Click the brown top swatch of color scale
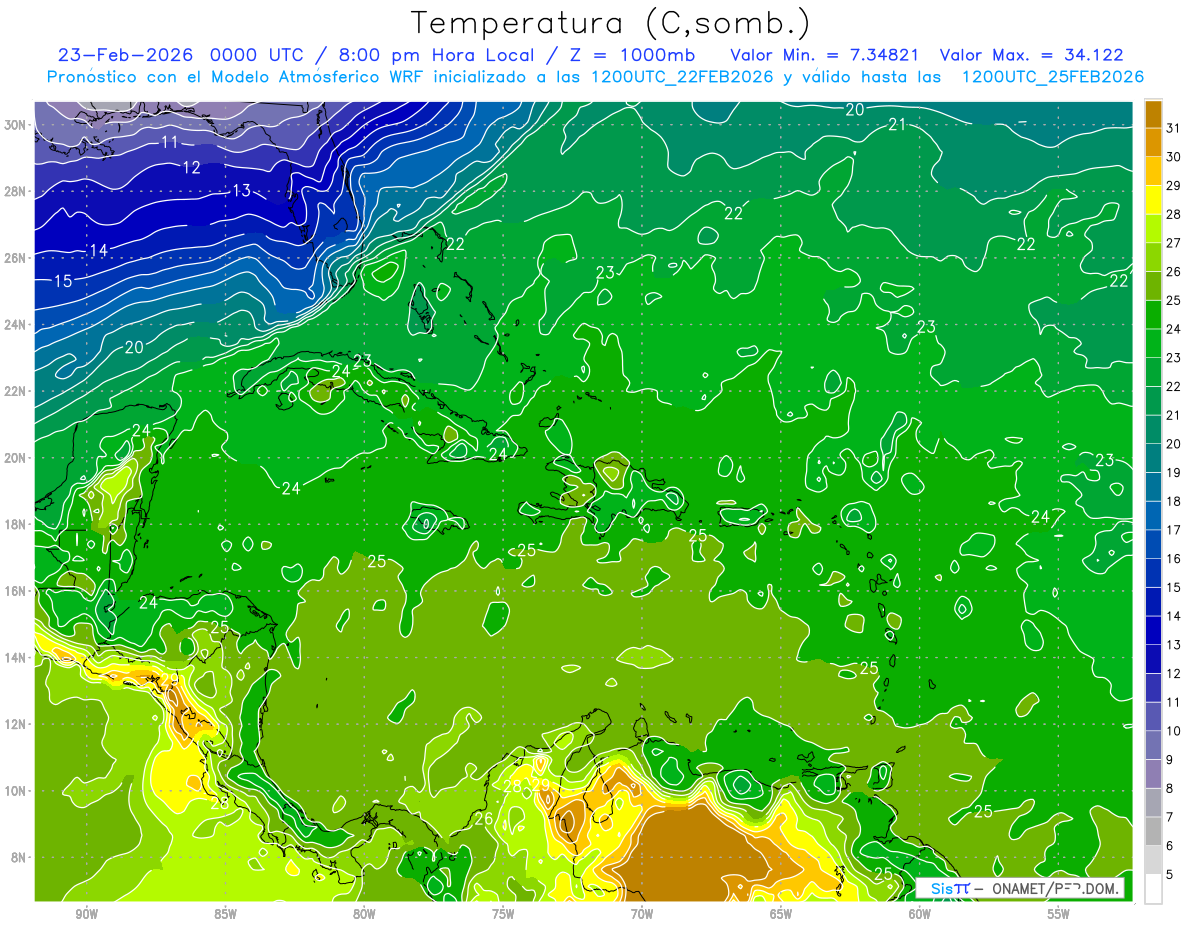The image size is (1200, 927). (1153, 114)
